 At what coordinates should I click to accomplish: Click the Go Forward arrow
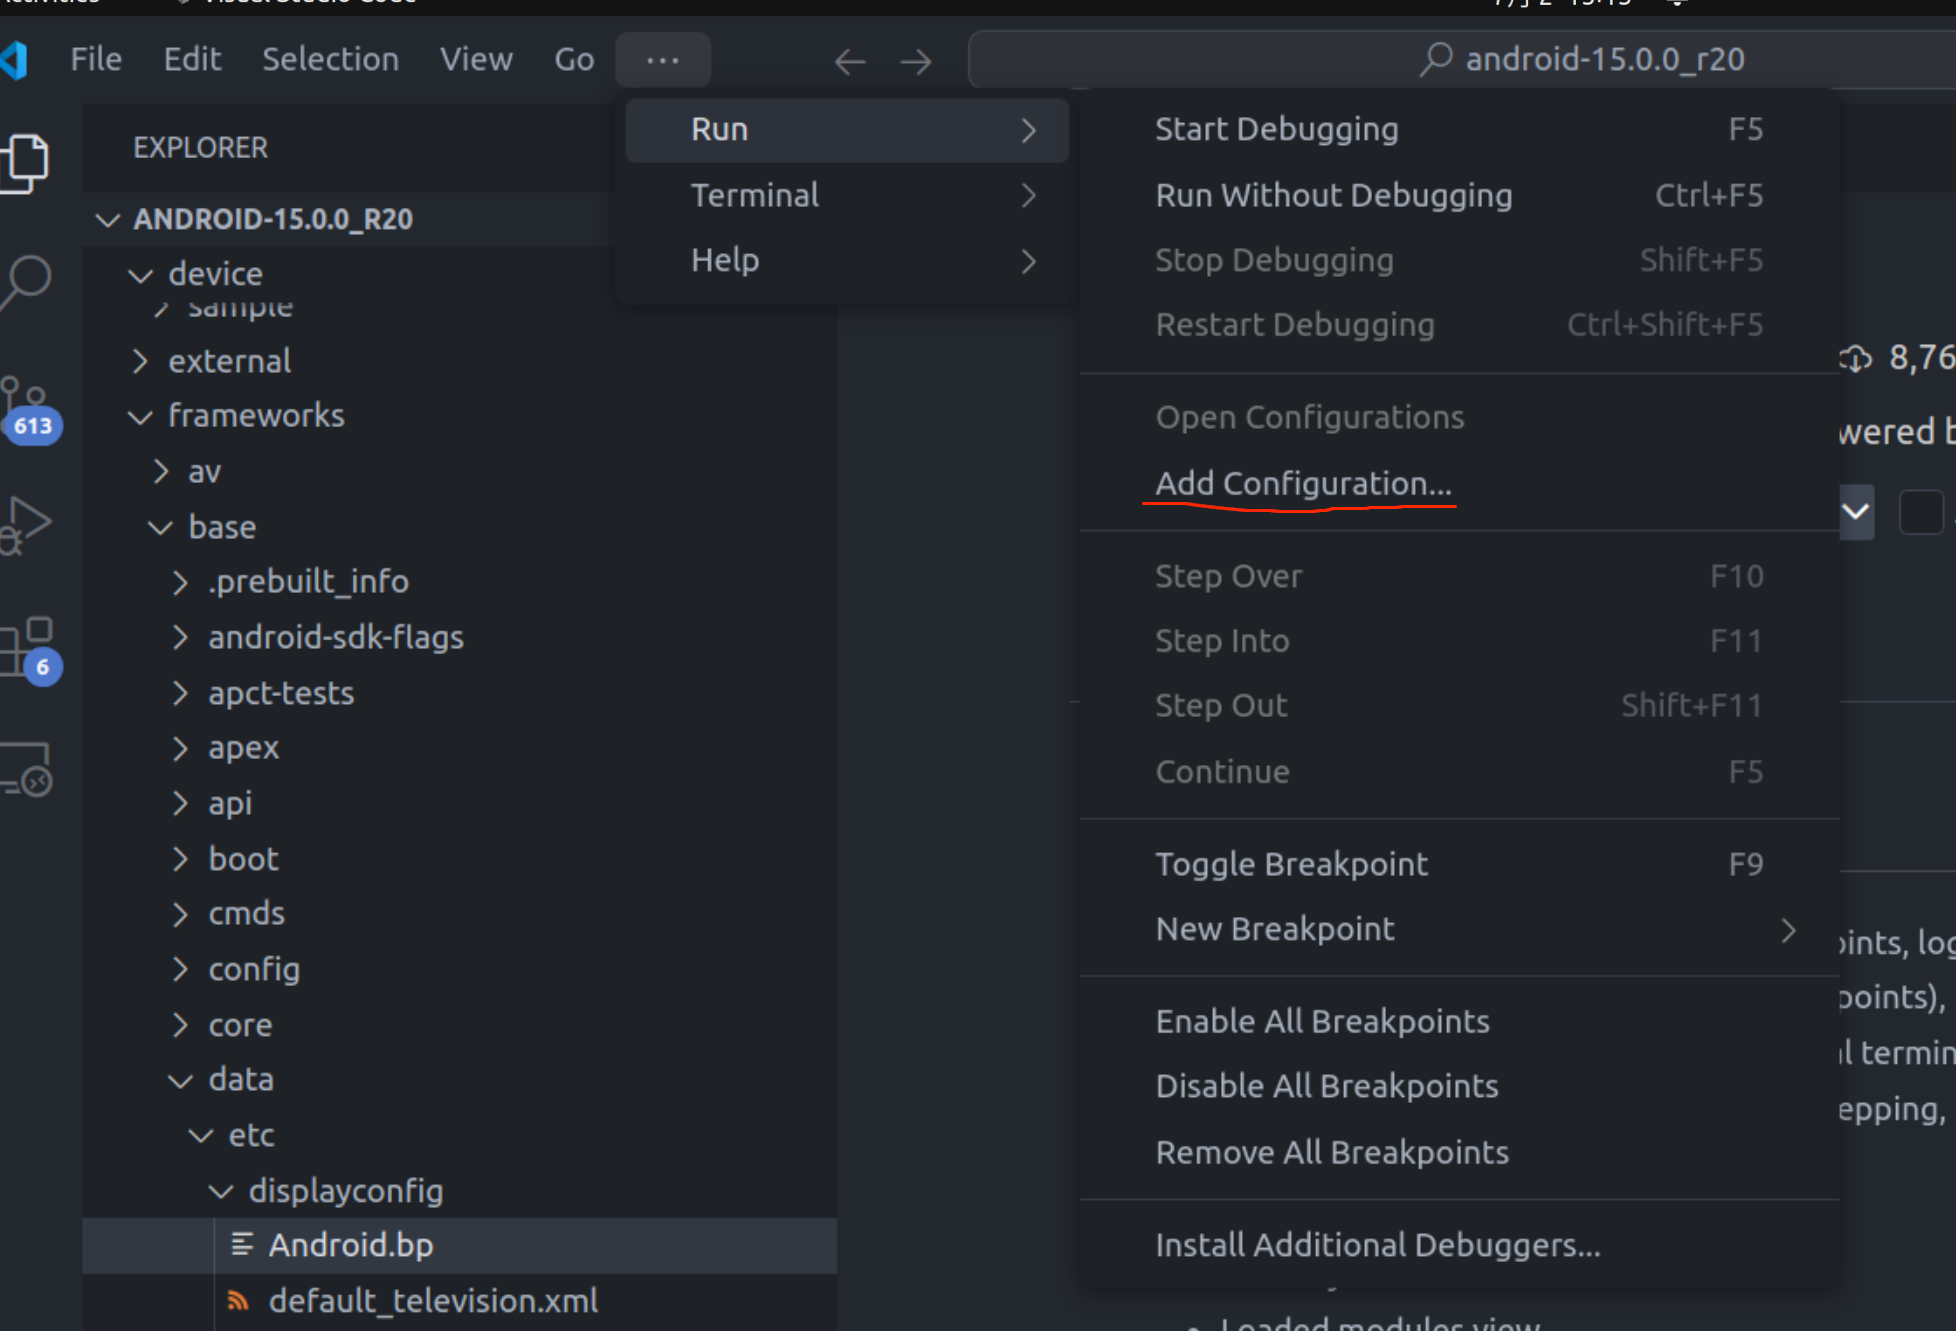click(915, 62)
